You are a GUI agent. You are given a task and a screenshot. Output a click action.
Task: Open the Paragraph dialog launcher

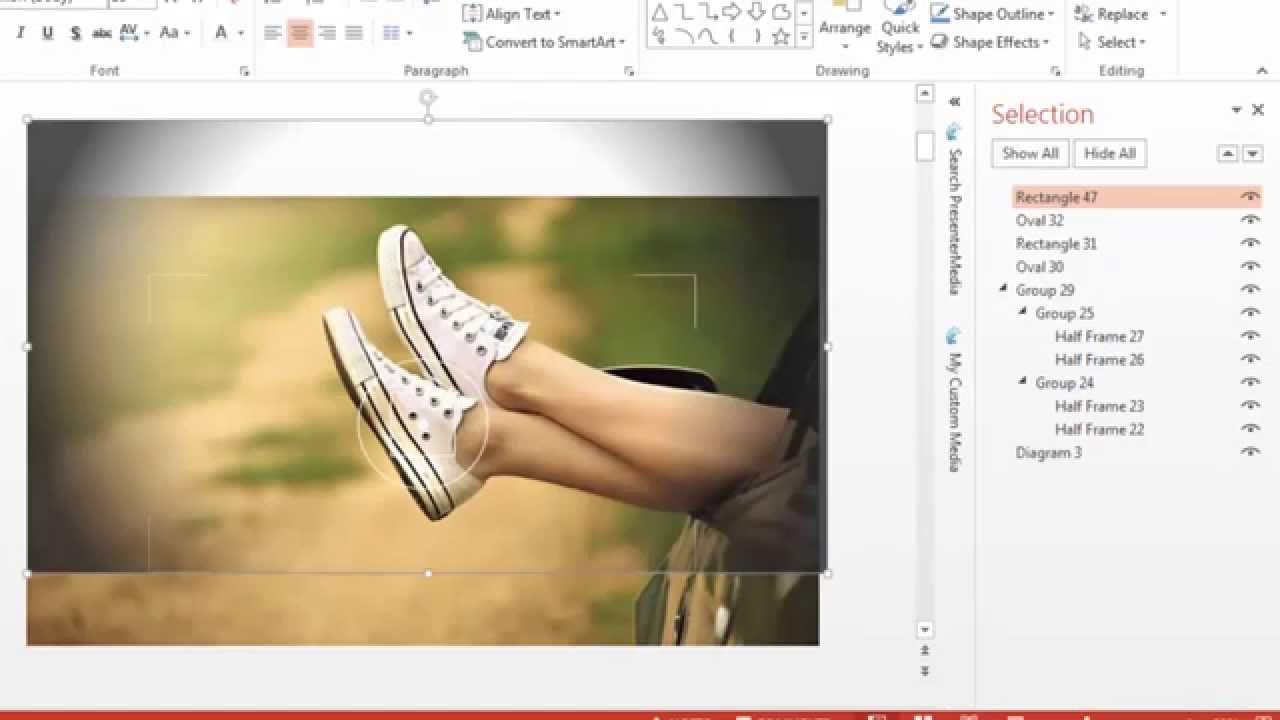click(x=629, y=71)
